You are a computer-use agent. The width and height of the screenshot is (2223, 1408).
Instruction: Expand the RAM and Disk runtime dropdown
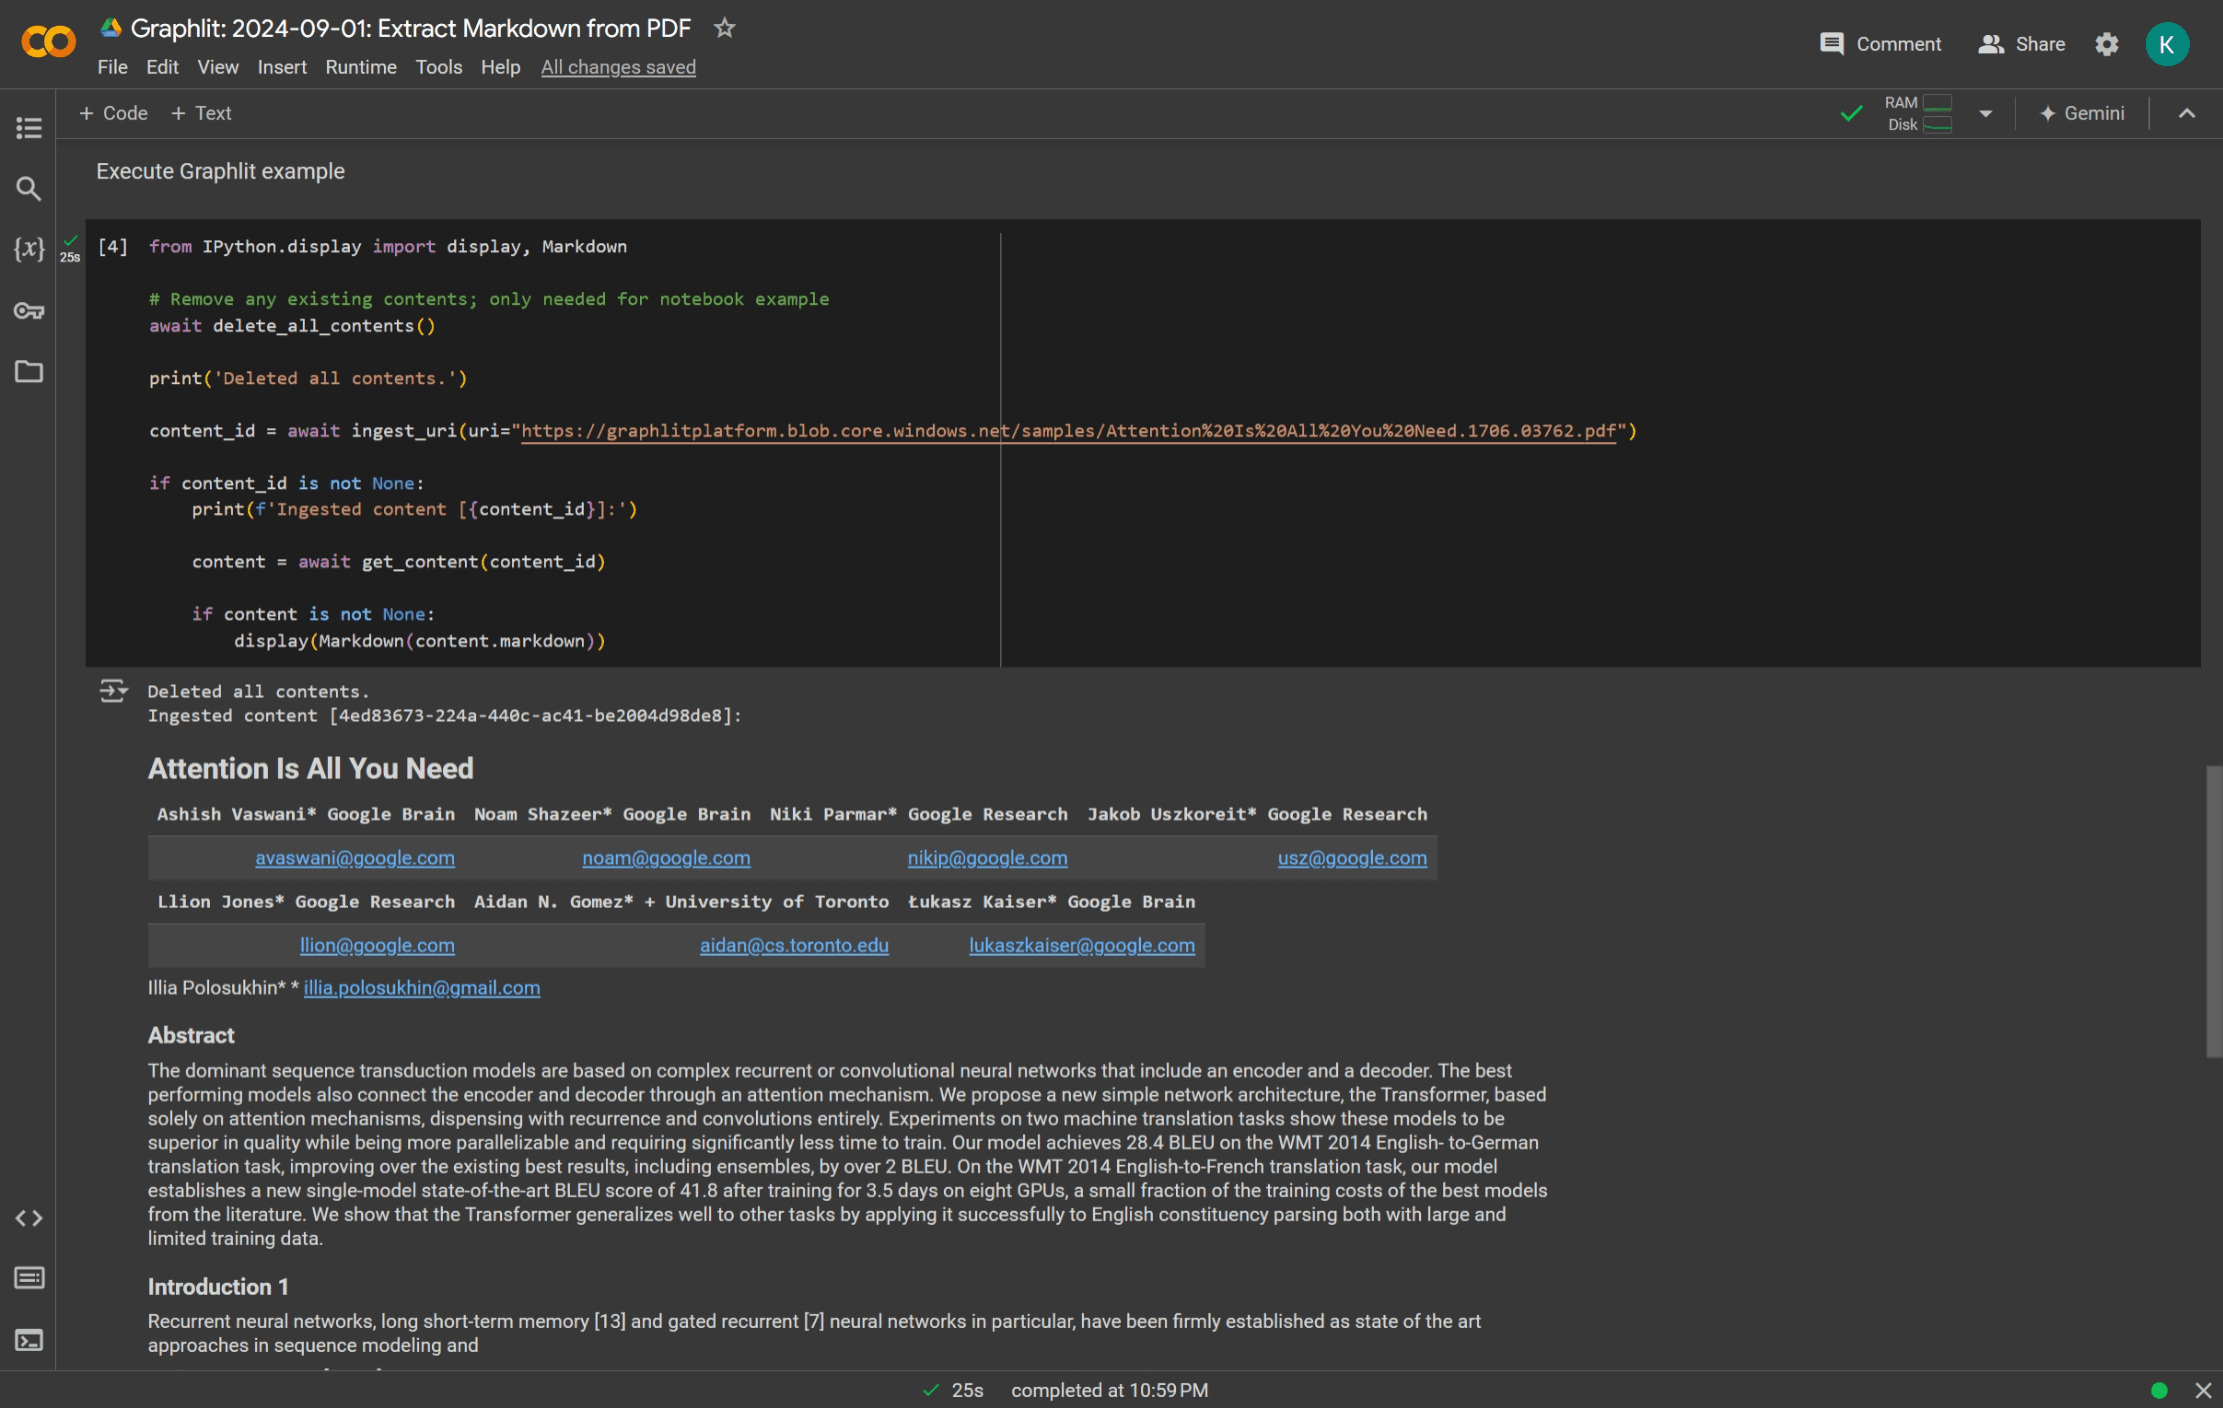pyautogui.click(x=1986, y=114)
